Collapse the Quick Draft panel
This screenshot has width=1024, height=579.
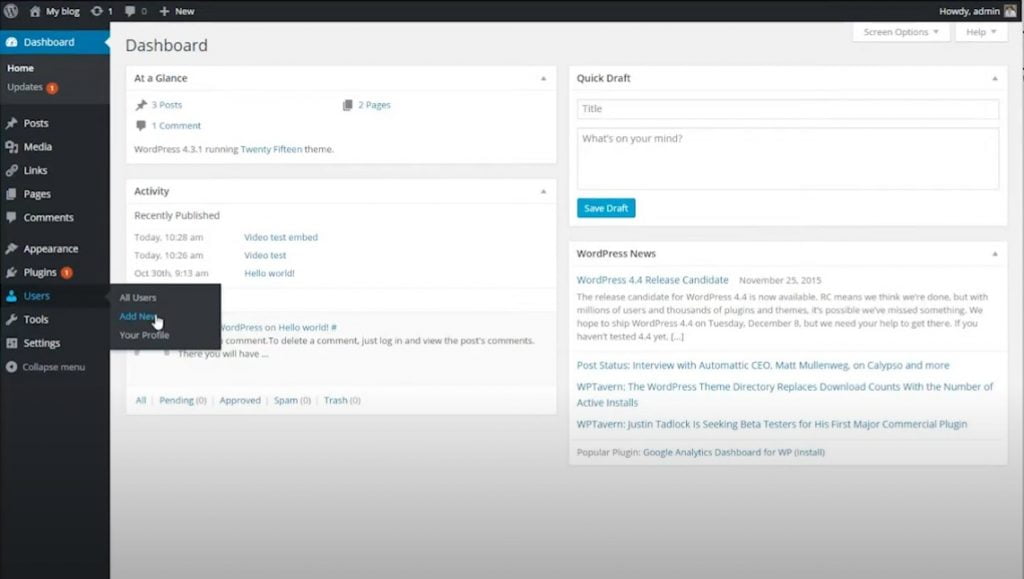[994, 78]
